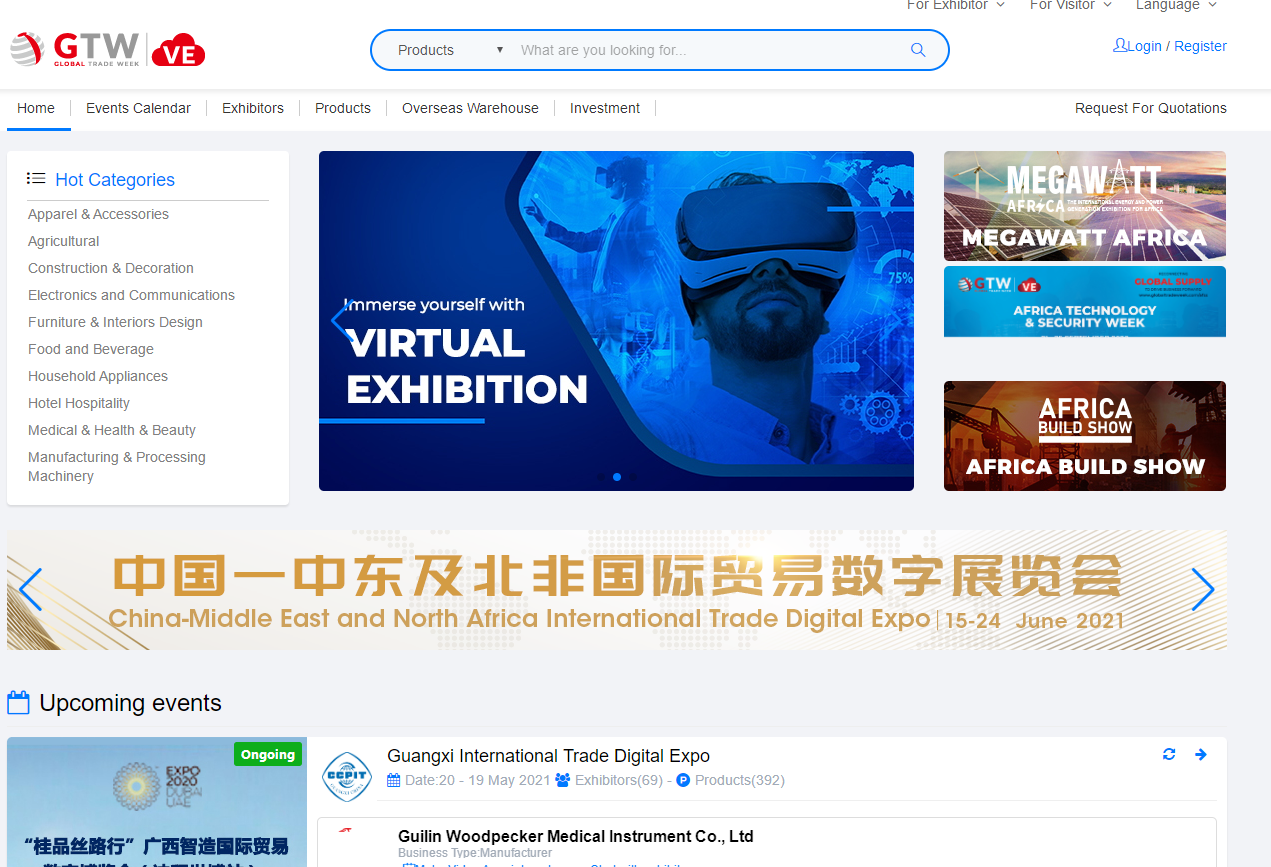Open the Guangxi Expo event thumbnail image
Viewport: 1271px width, 867px height.
[x=157, y=802]
